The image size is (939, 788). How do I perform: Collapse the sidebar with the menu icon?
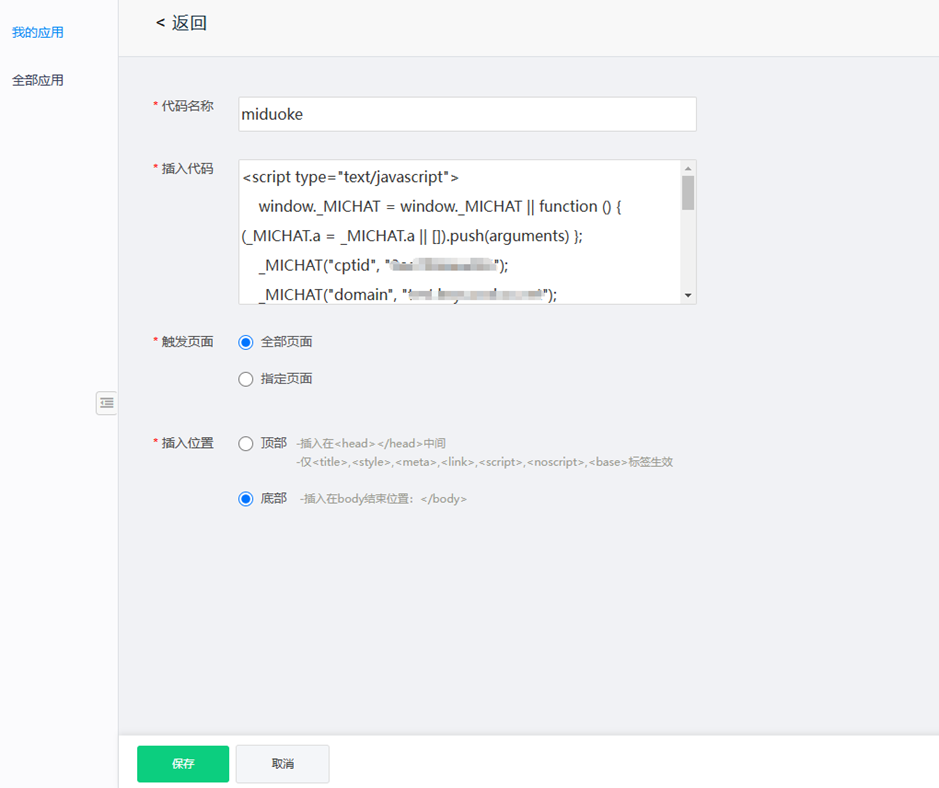[x=107, y=403]
